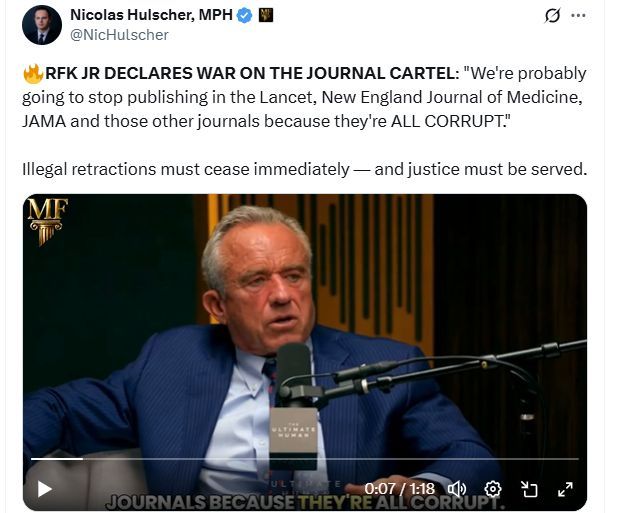Click the Nicolas Hulscher, MPH display name

tap(151, 15)
